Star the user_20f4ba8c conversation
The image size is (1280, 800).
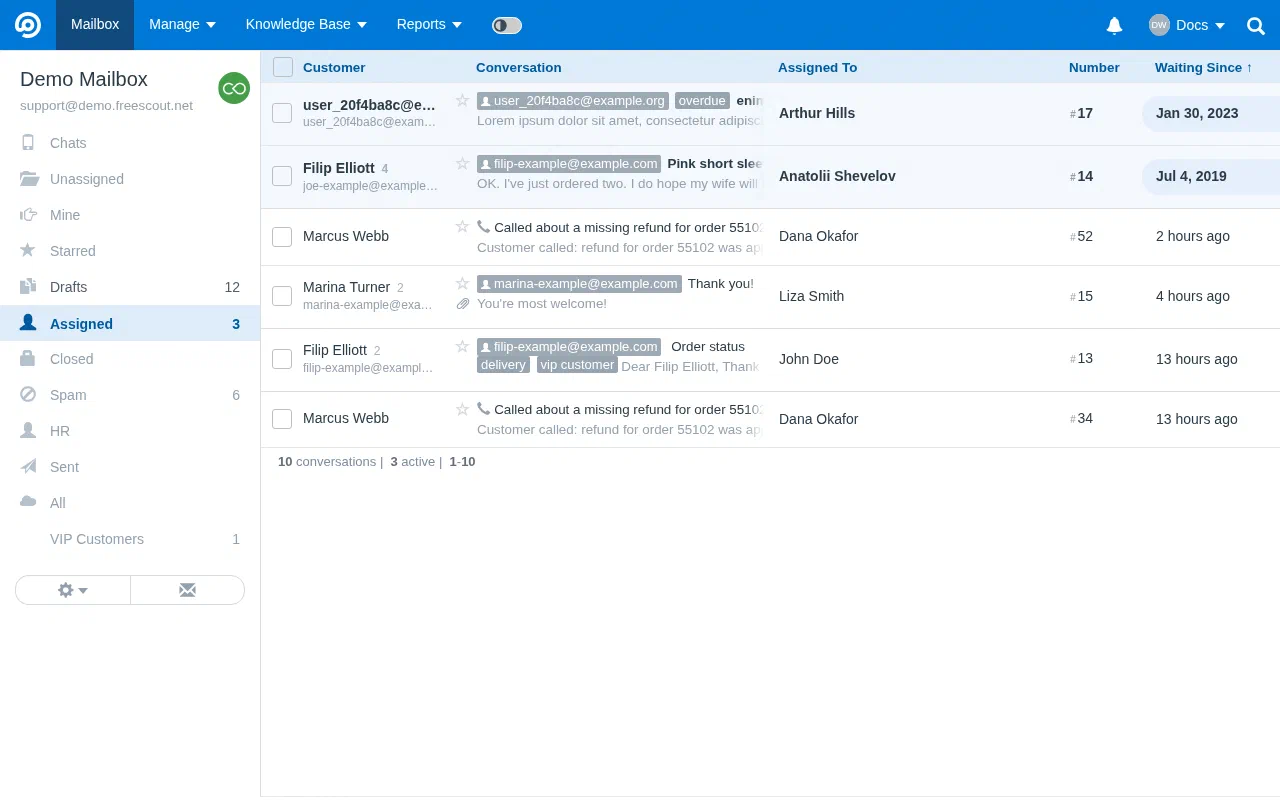(462, 100)
